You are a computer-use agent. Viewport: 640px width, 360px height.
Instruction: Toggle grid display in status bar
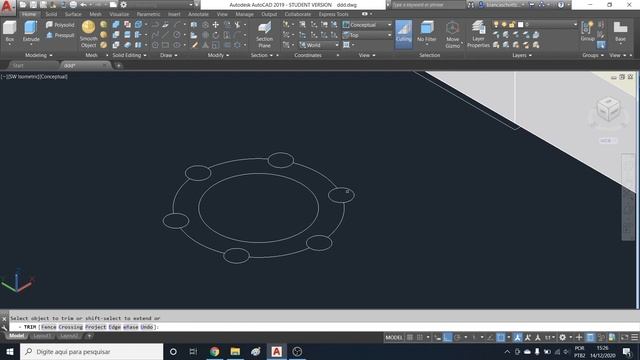[x=410, y=338]
